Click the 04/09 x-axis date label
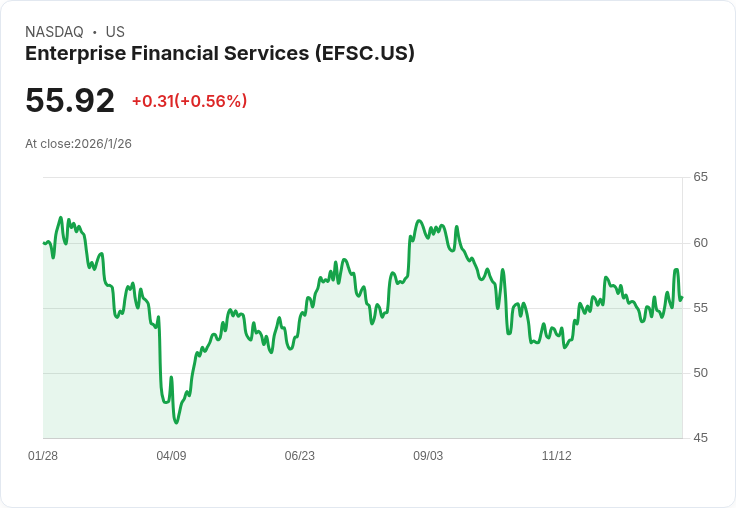Viewport: 736px width, 508px height. (171, 456)
